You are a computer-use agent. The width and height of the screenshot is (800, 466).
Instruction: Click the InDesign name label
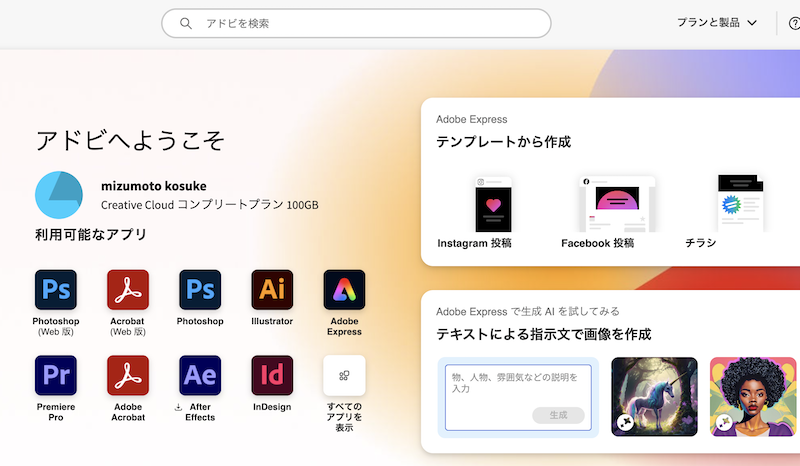click(x=272, y=407)
